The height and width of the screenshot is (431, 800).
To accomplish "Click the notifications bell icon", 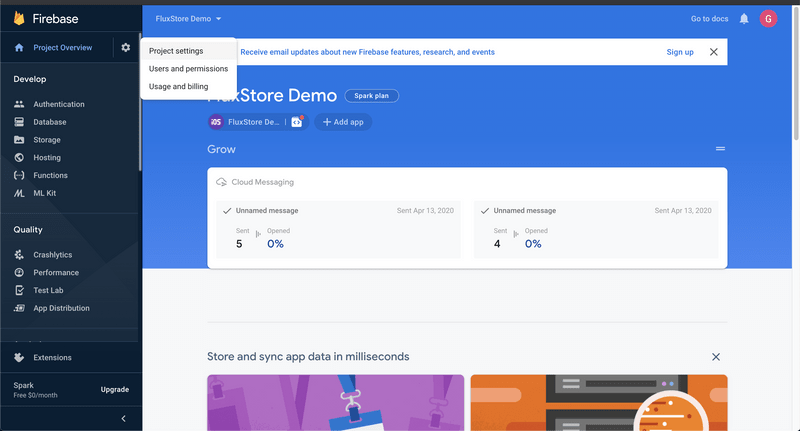I will point(744,19).
